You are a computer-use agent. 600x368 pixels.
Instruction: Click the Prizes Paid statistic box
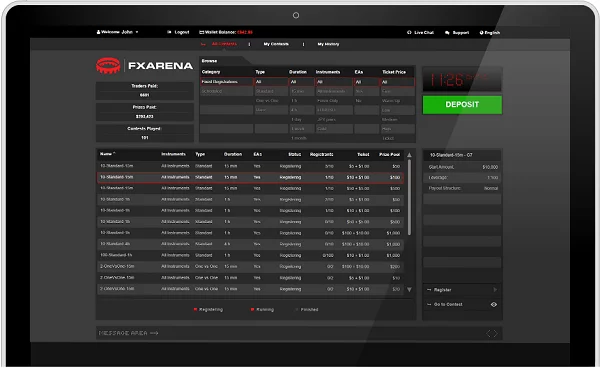[145, 112]
